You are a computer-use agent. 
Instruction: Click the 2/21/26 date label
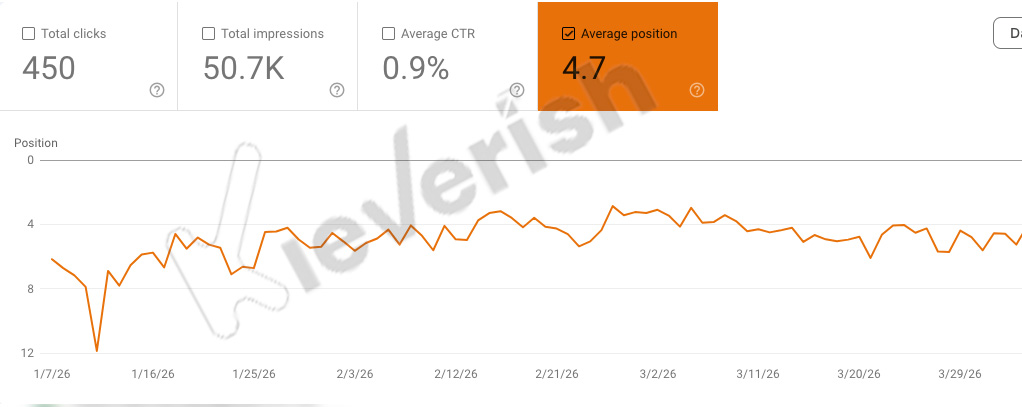tap(557, 374)
